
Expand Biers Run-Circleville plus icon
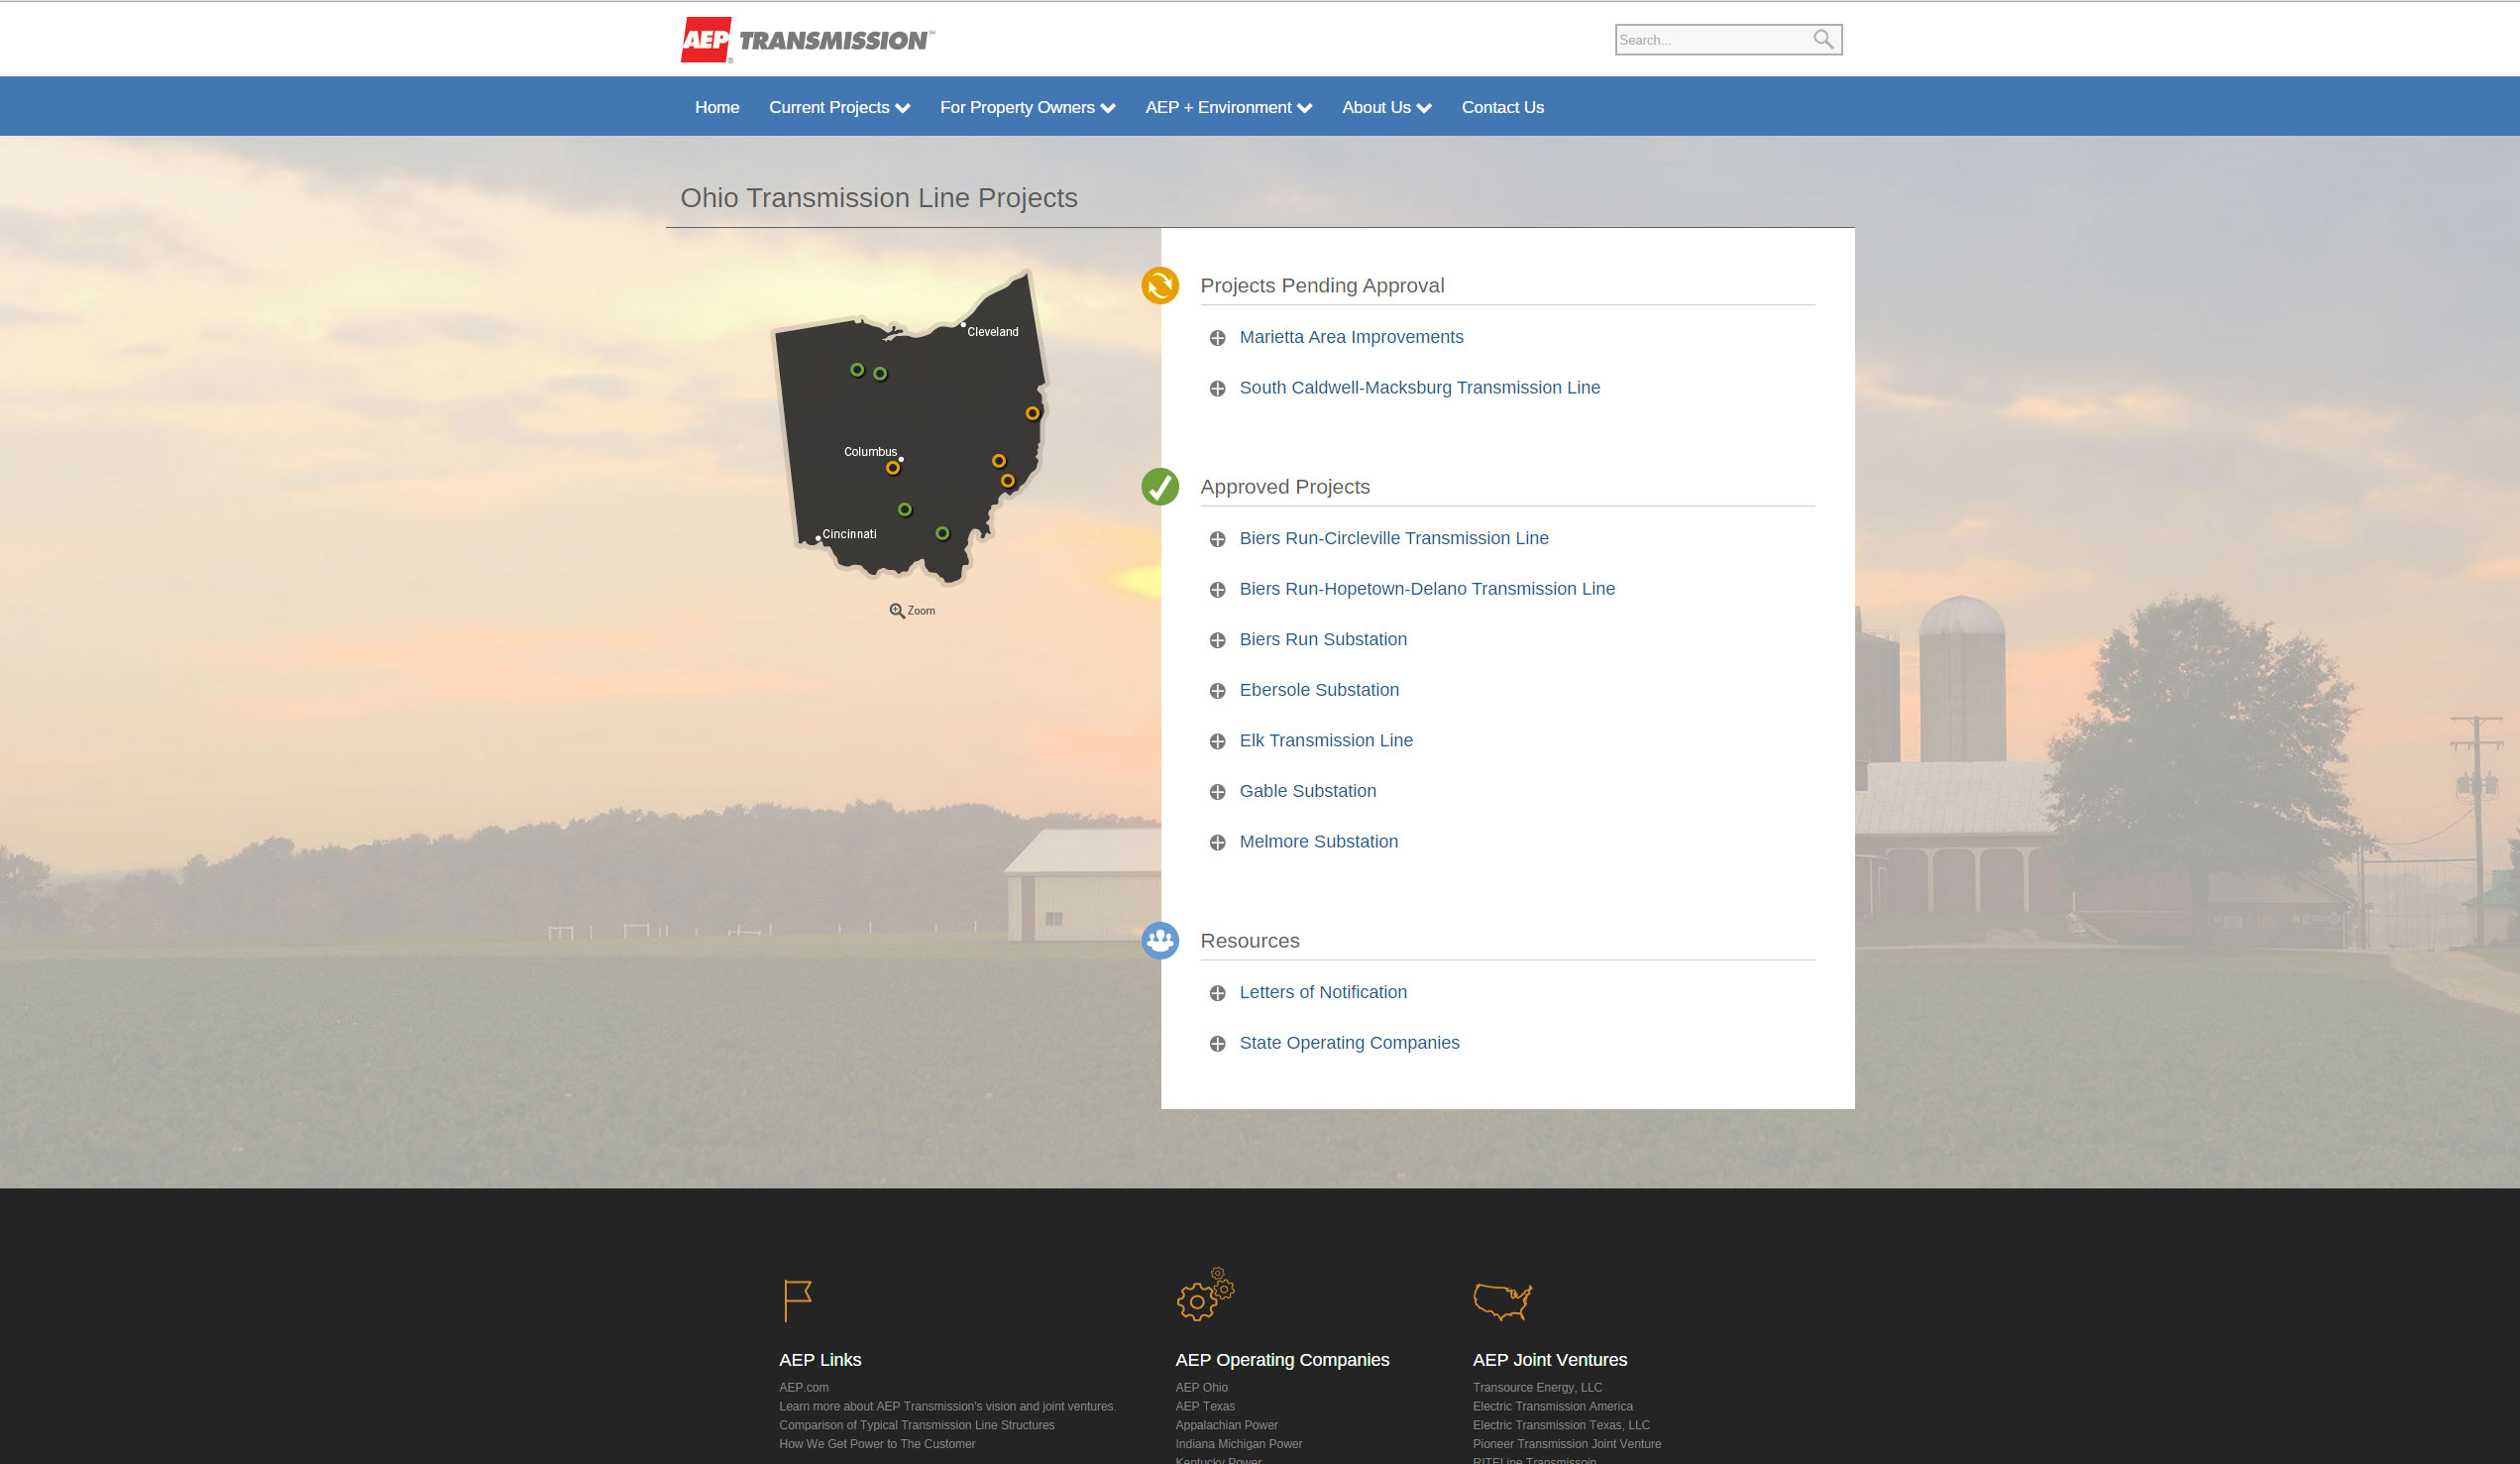1217,539
